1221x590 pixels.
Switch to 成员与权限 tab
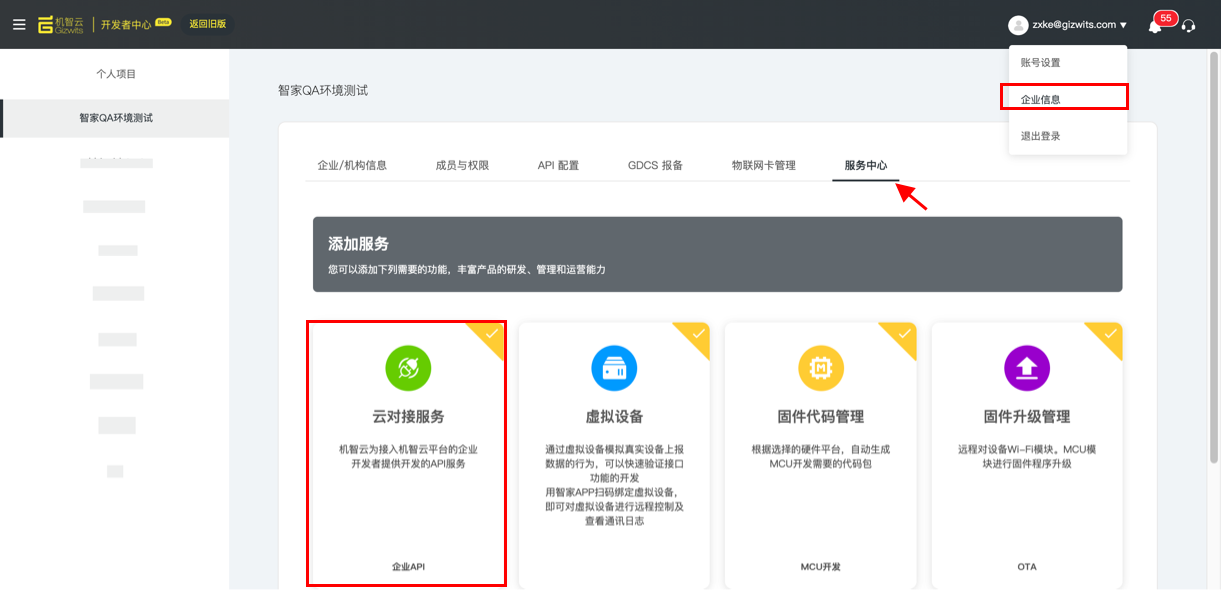(x=462, y=165)
